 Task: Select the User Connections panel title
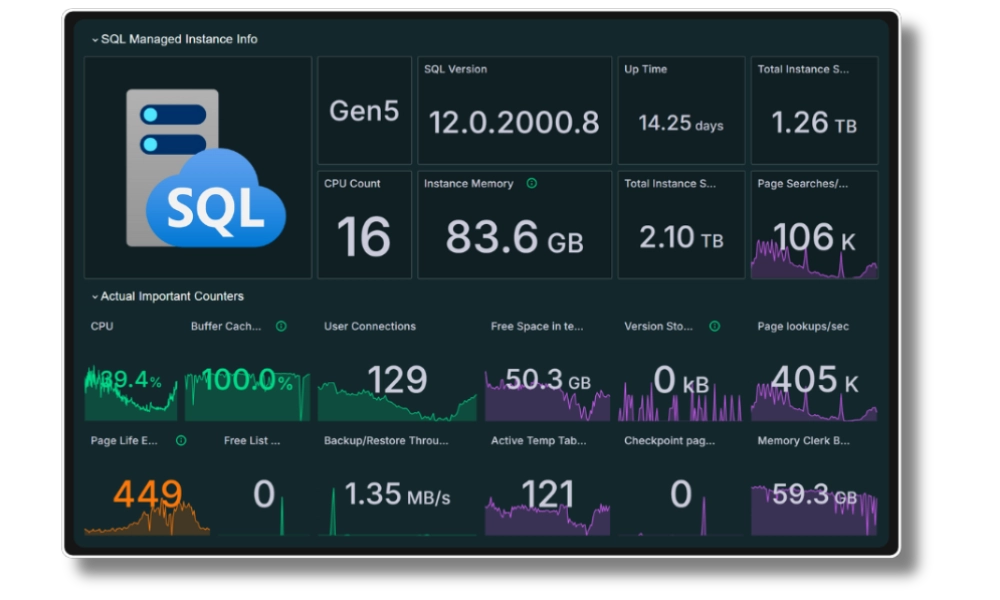pyautogui.click(x=369, y=326)
